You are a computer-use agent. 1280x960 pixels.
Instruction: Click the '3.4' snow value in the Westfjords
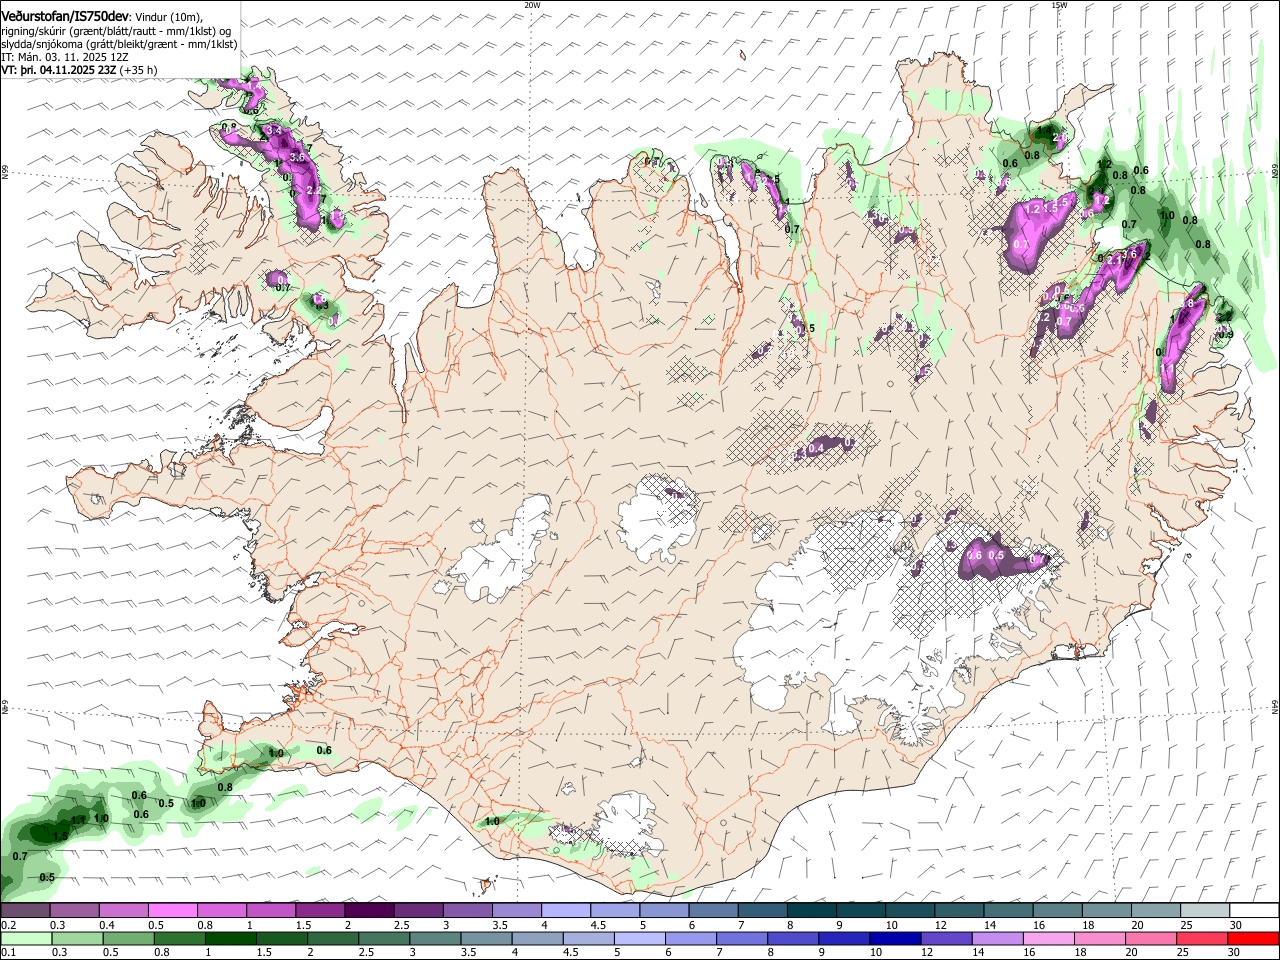pyautogui.click(x=276, y=132)
